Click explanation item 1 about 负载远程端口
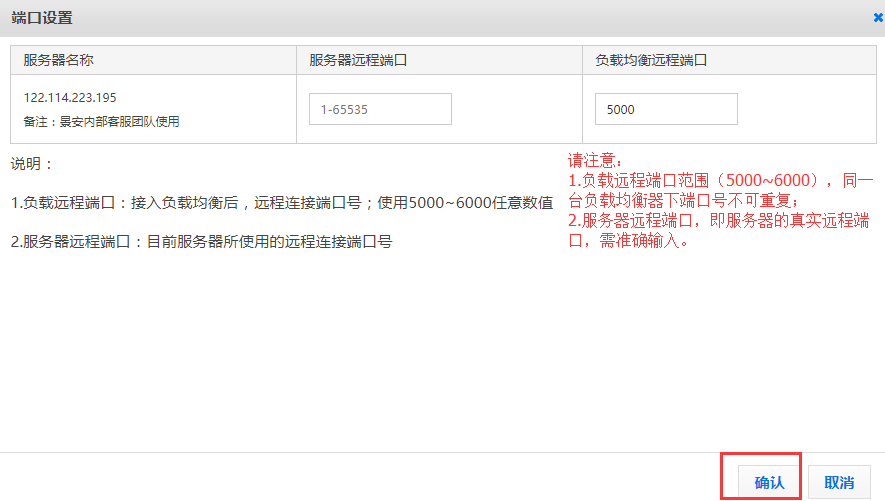This screenshot has width=885, height=501. click(x=282, y=203)
